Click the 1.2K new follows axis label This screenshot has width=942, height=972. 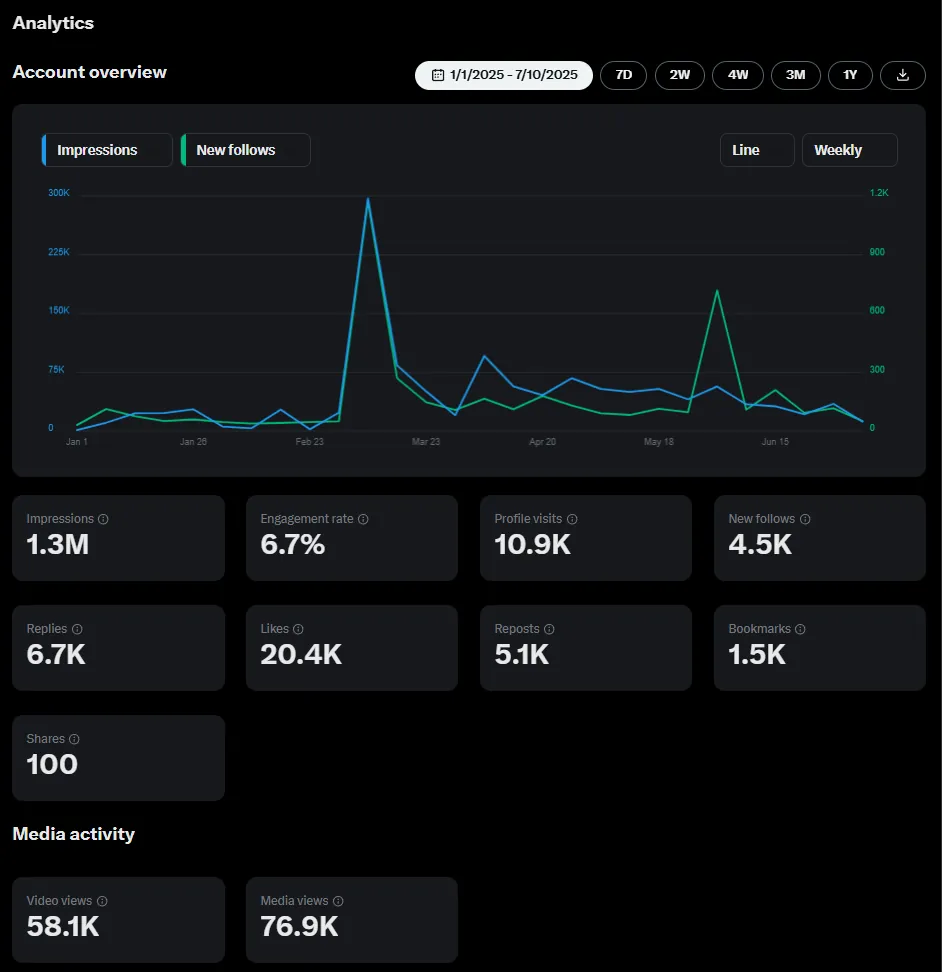[x=879, y=193]
